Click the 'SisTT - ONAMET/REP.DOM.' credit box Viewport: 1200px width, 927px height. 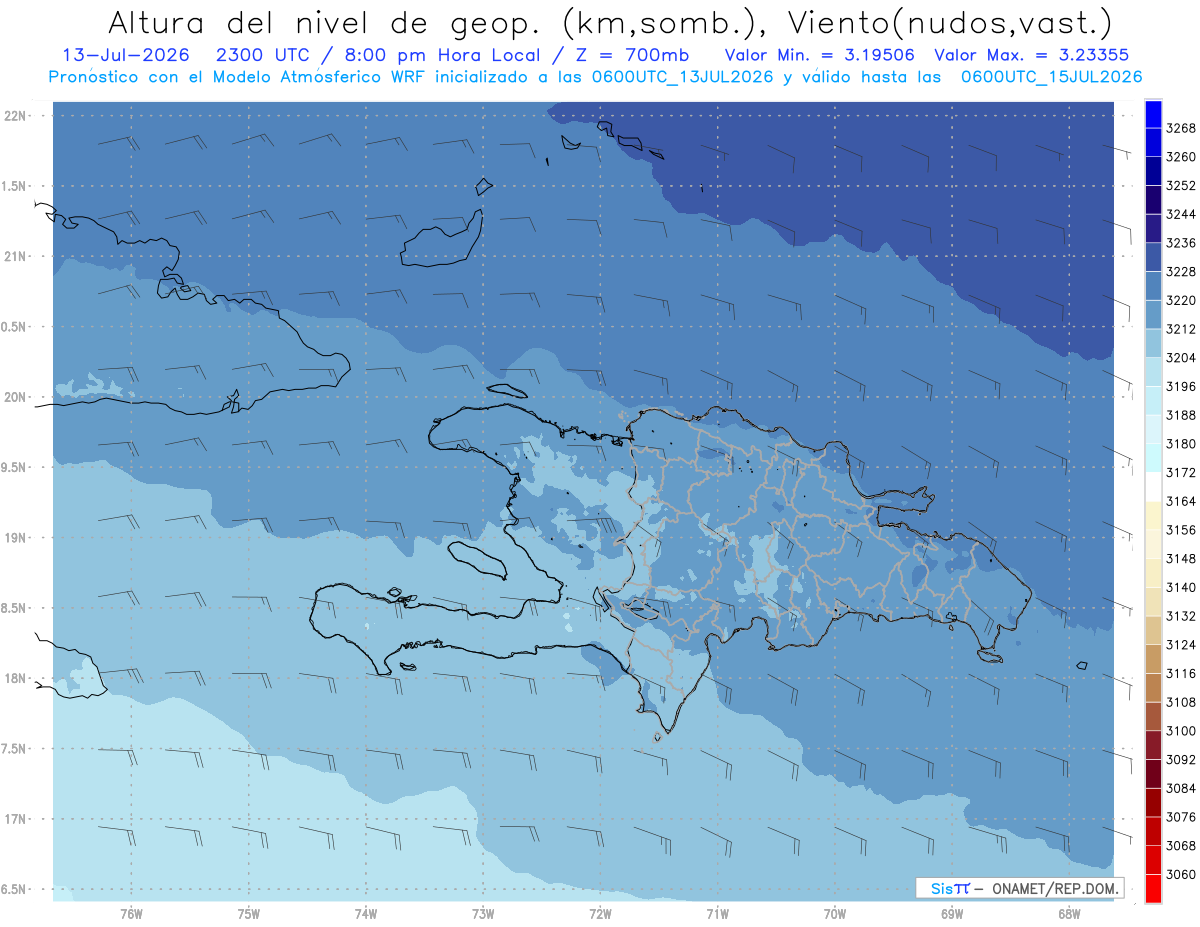click(x=1020, y=888)
